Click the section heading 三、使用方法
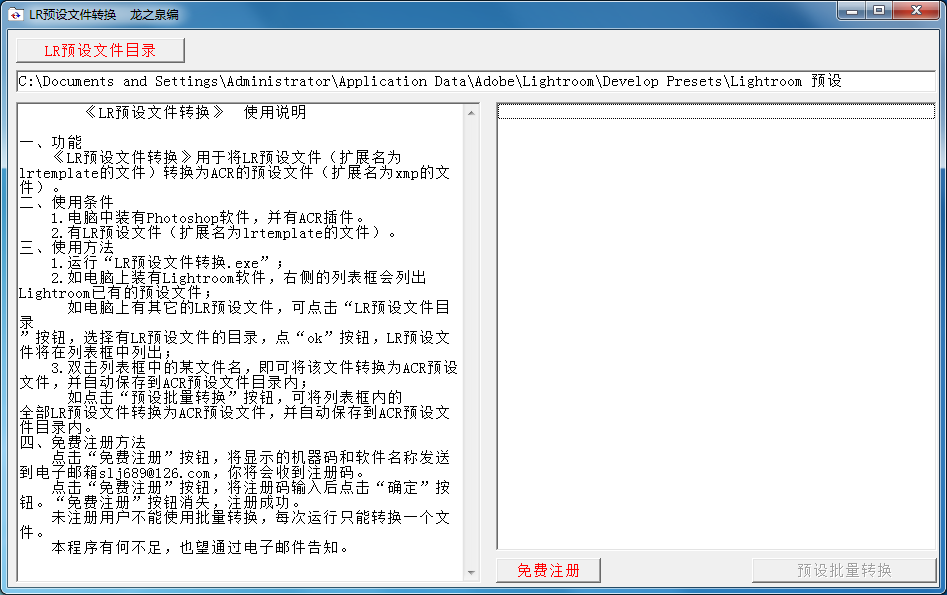 66,248
